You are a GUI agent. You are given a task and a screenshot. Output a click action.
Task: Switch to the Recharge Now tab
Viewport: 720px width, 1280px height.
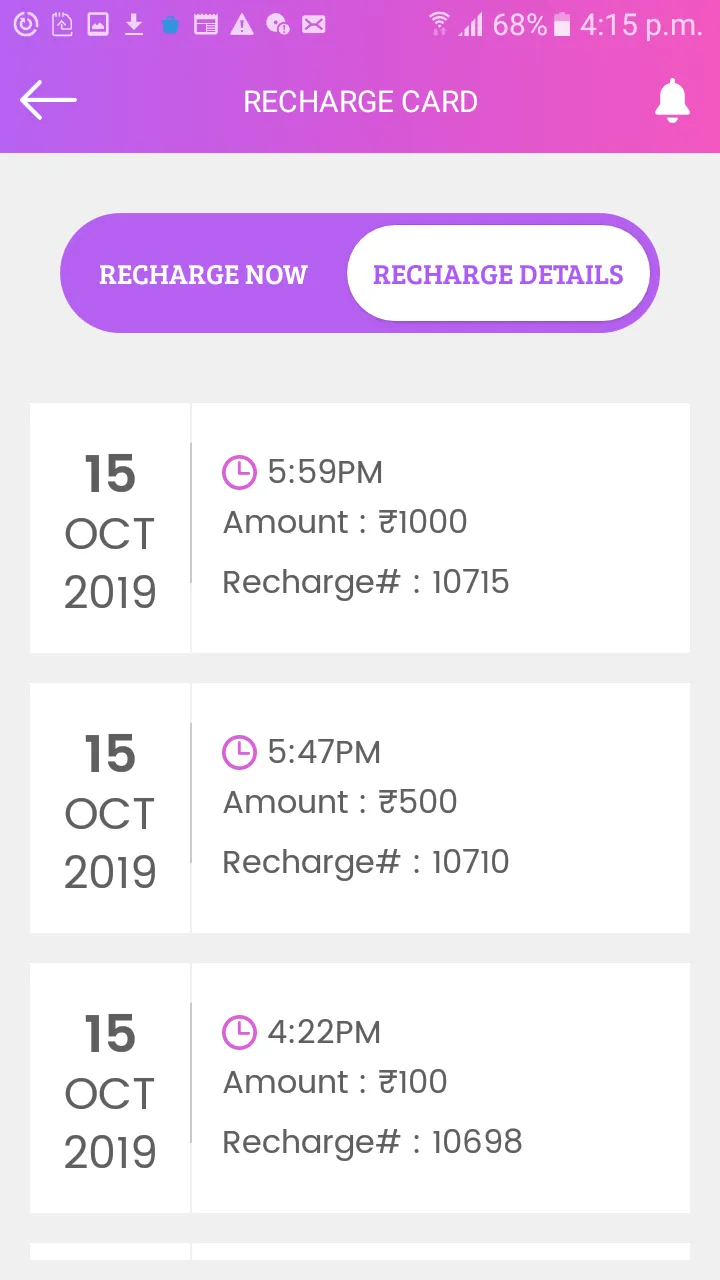point(203,274)
